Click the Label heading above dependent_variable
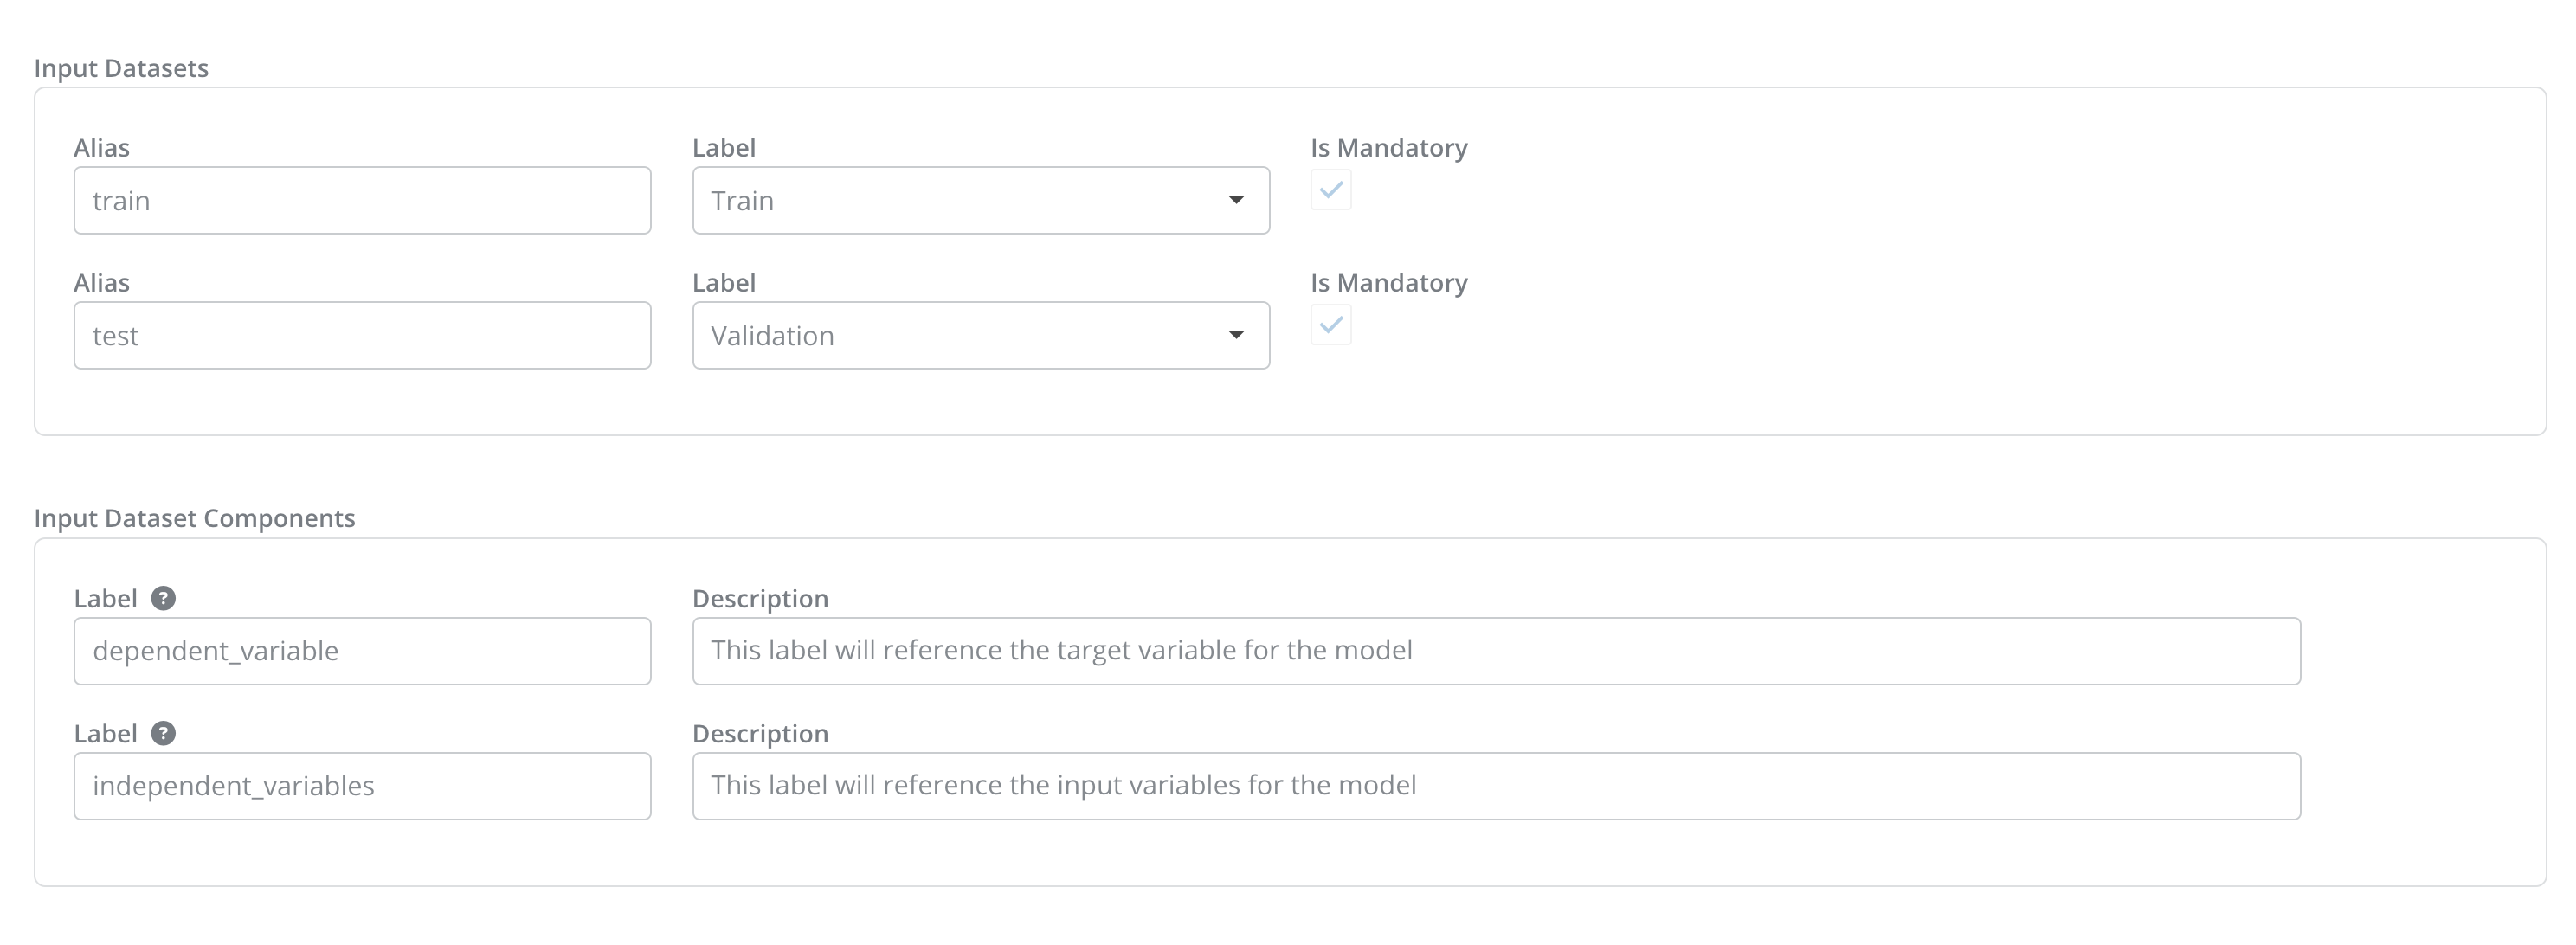 (109, 598)
